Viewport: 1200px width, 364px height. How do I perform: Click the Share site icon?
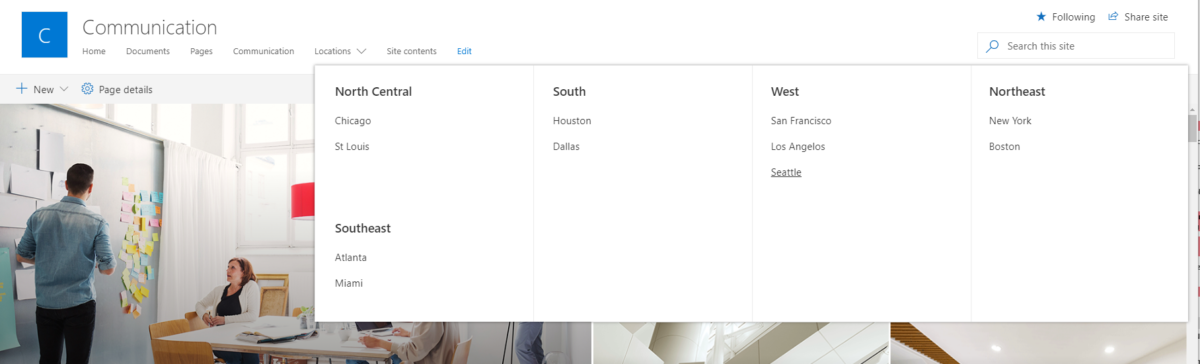coord(1112,17)
